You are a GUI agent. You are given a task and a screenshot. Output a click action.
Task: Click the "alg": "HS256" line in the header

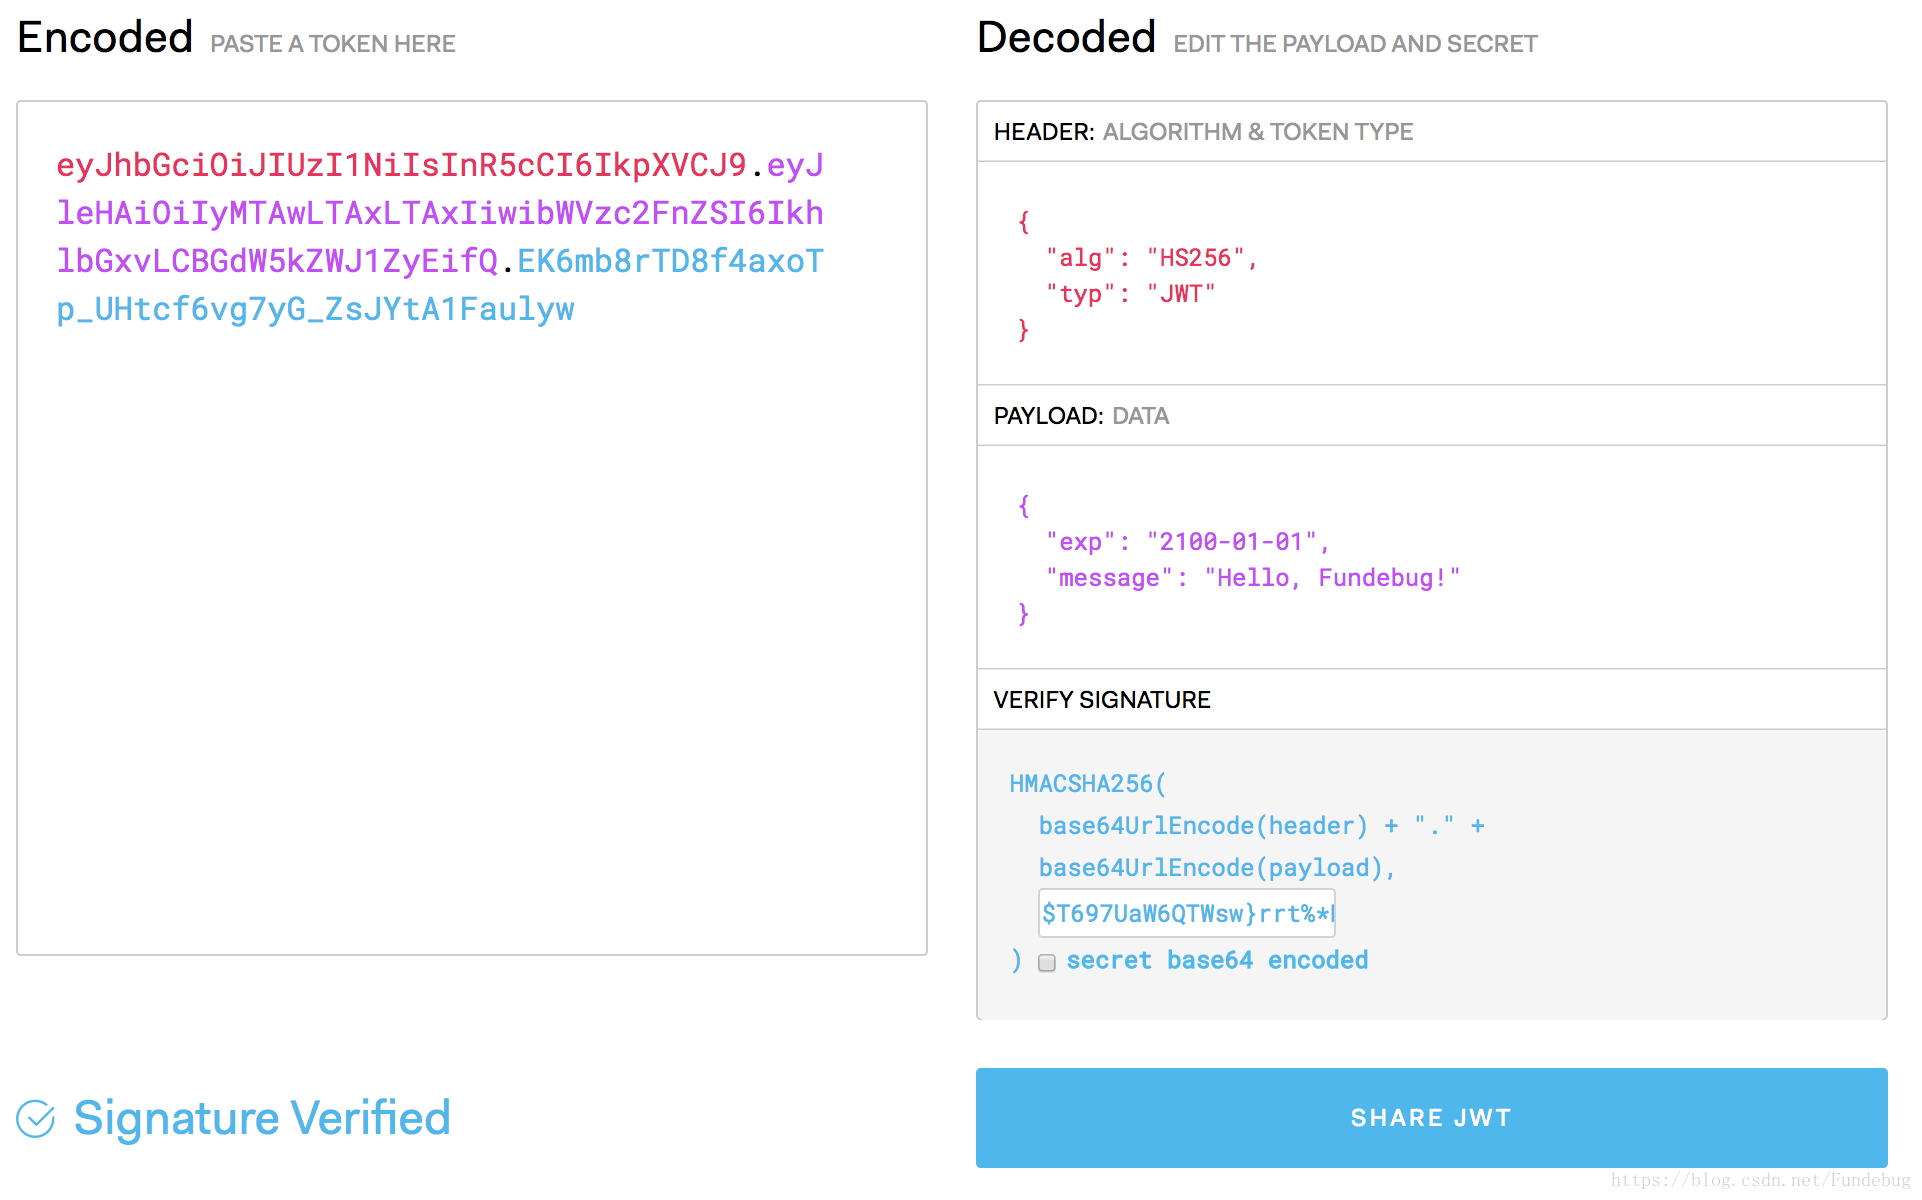click(1150, 258)
